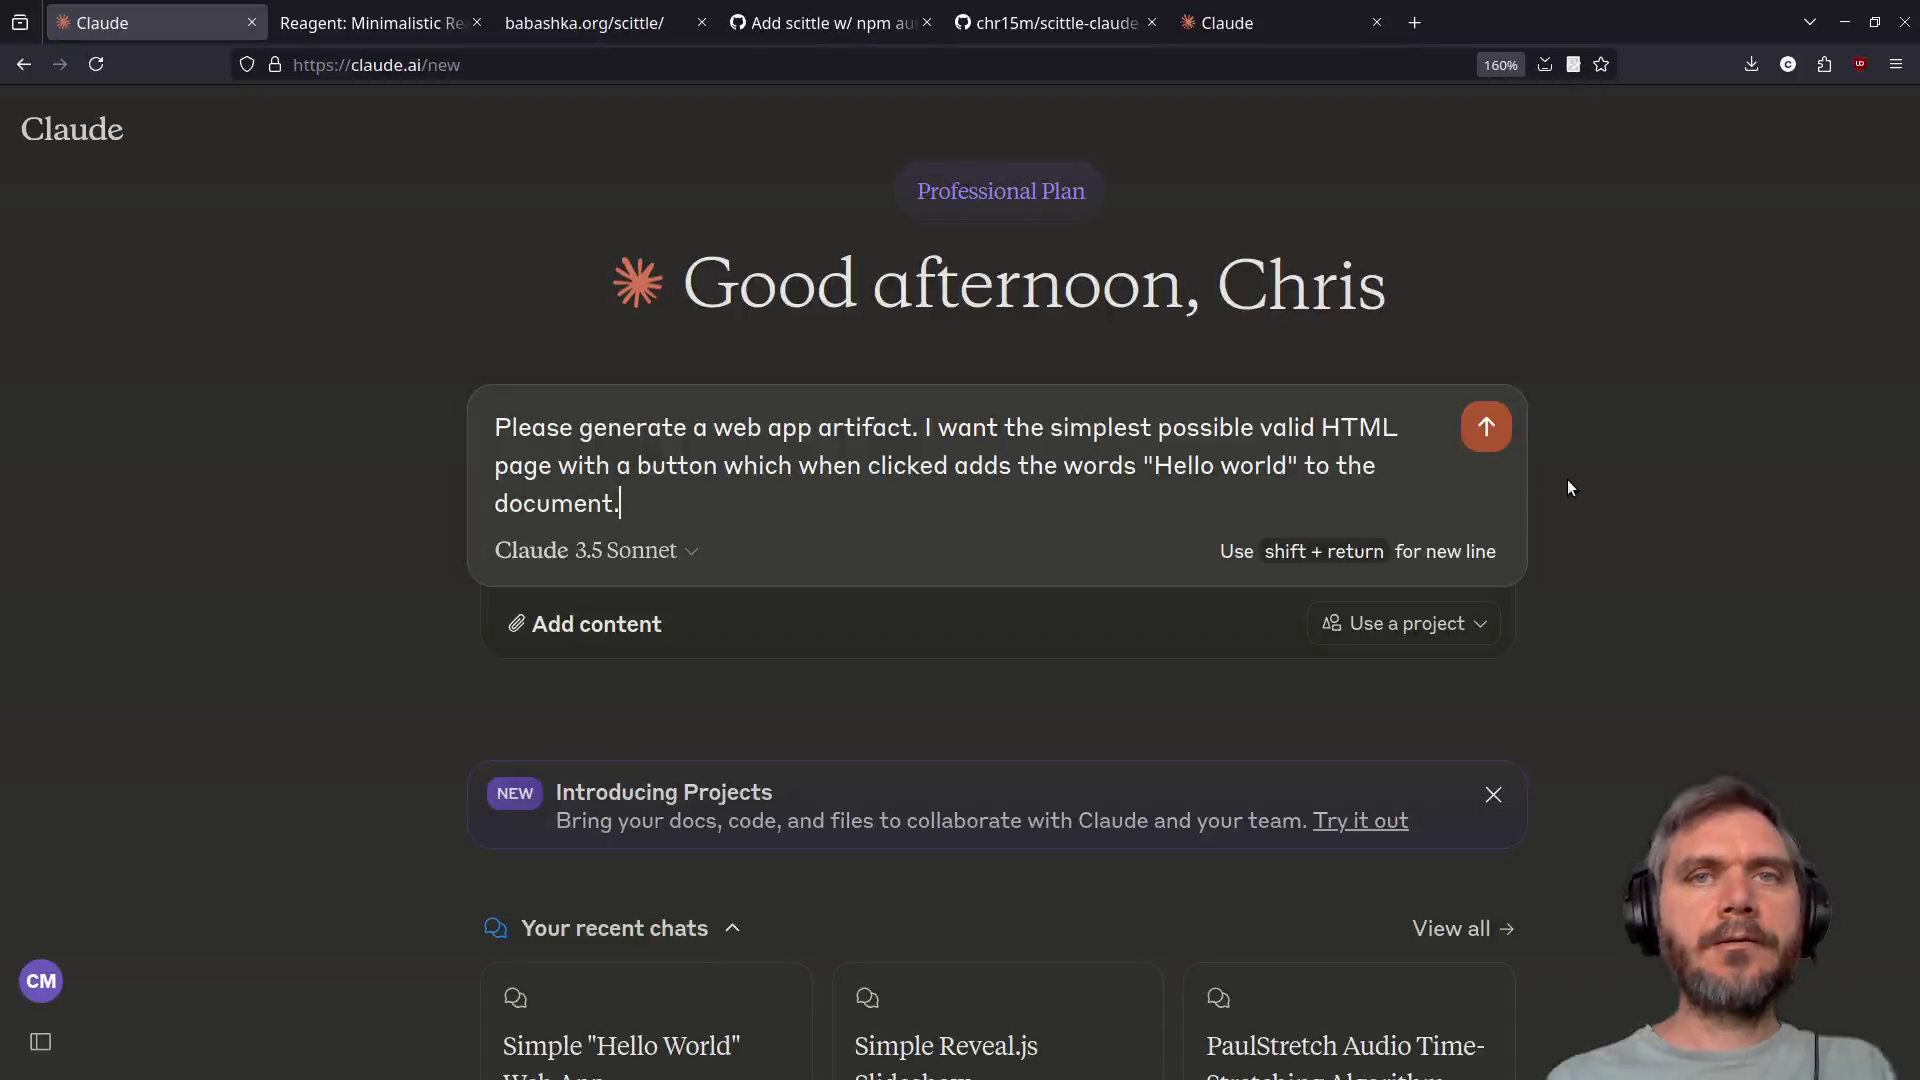
Task: Open the Simple Reveal.js chat card
Action: tap(997, 1022)
